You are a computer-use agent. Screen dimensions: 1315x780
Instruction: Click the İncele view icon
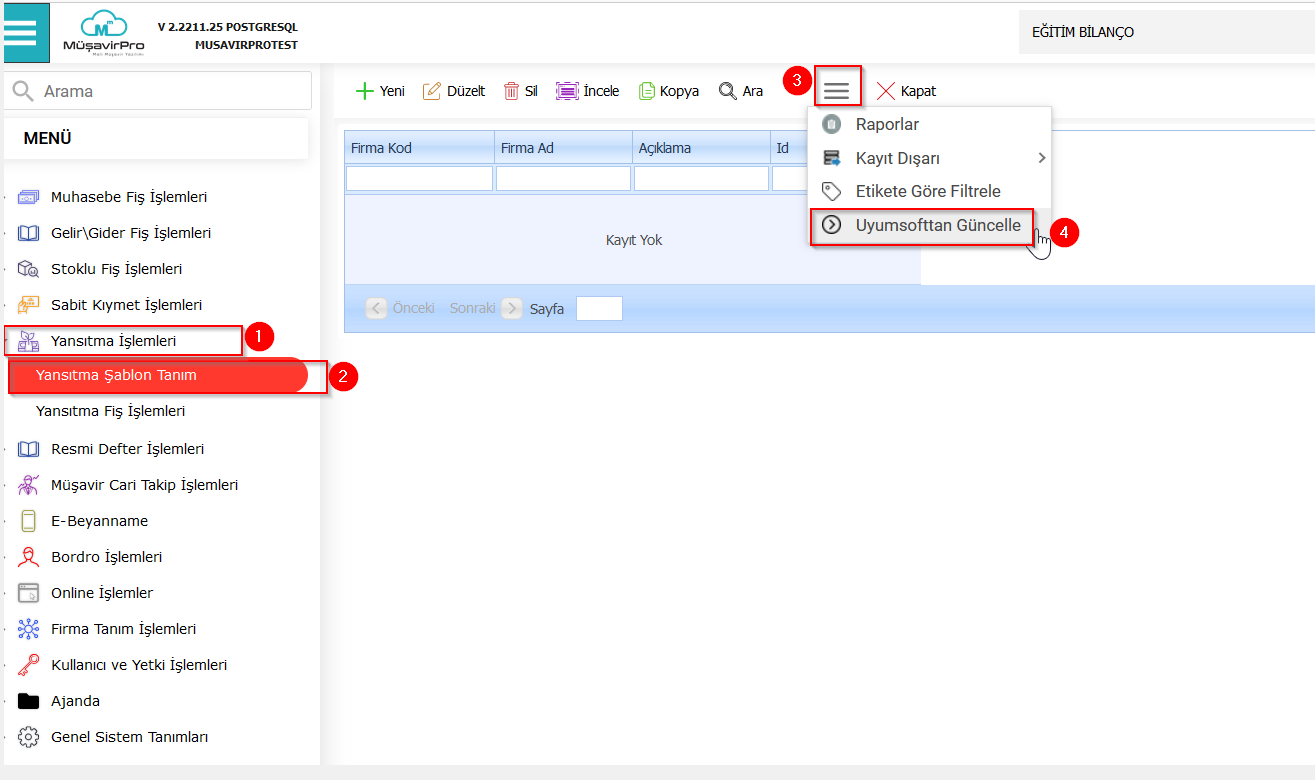point(567,91)
